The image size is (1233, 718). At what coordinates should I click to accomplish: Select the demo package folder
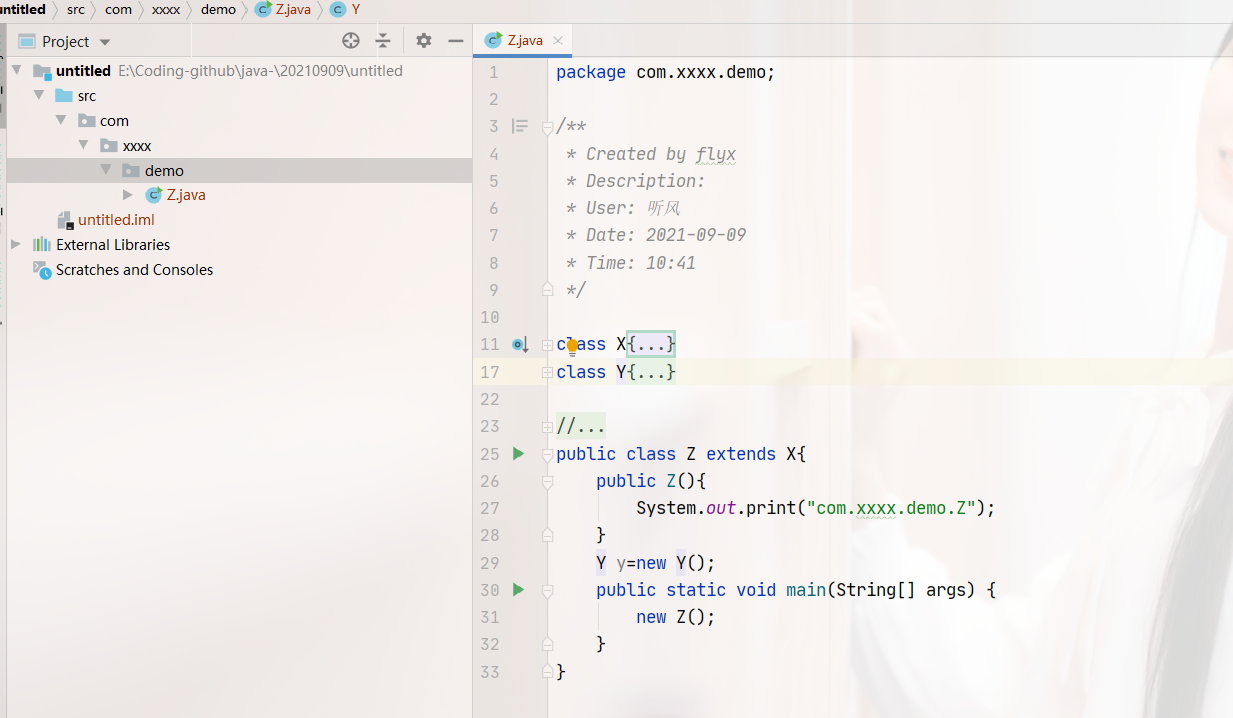[x=164, y=171]
